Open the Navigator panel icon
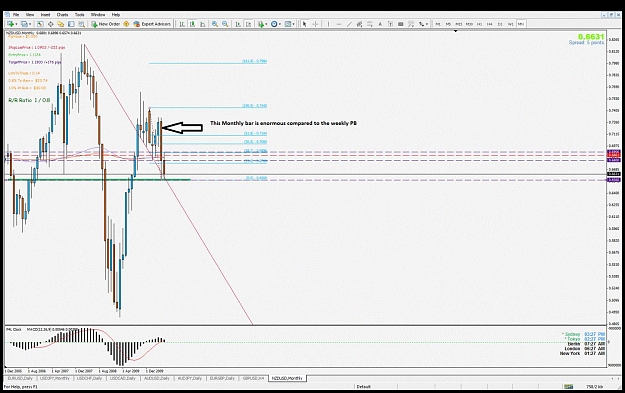This screenshot has height=393, width=625. (x=61, y=24)
